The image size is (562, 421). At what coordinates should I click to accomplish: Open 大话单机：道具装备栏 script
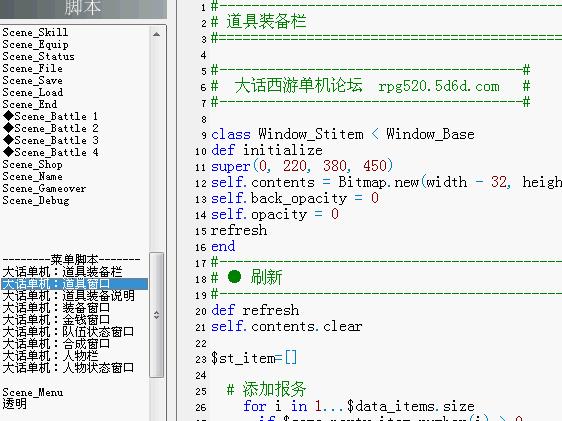(x=62, y=271)
